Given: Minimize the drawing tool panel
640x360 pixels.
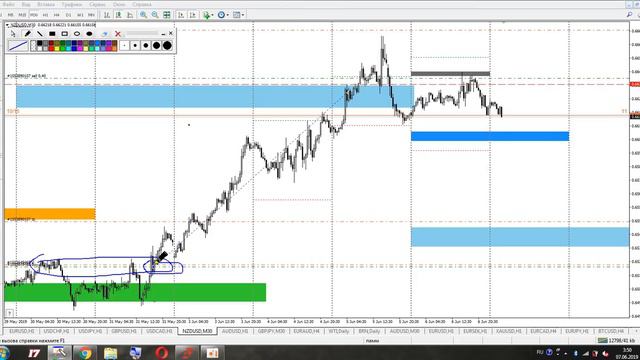Looking at the screenshot, I should 163,34.
